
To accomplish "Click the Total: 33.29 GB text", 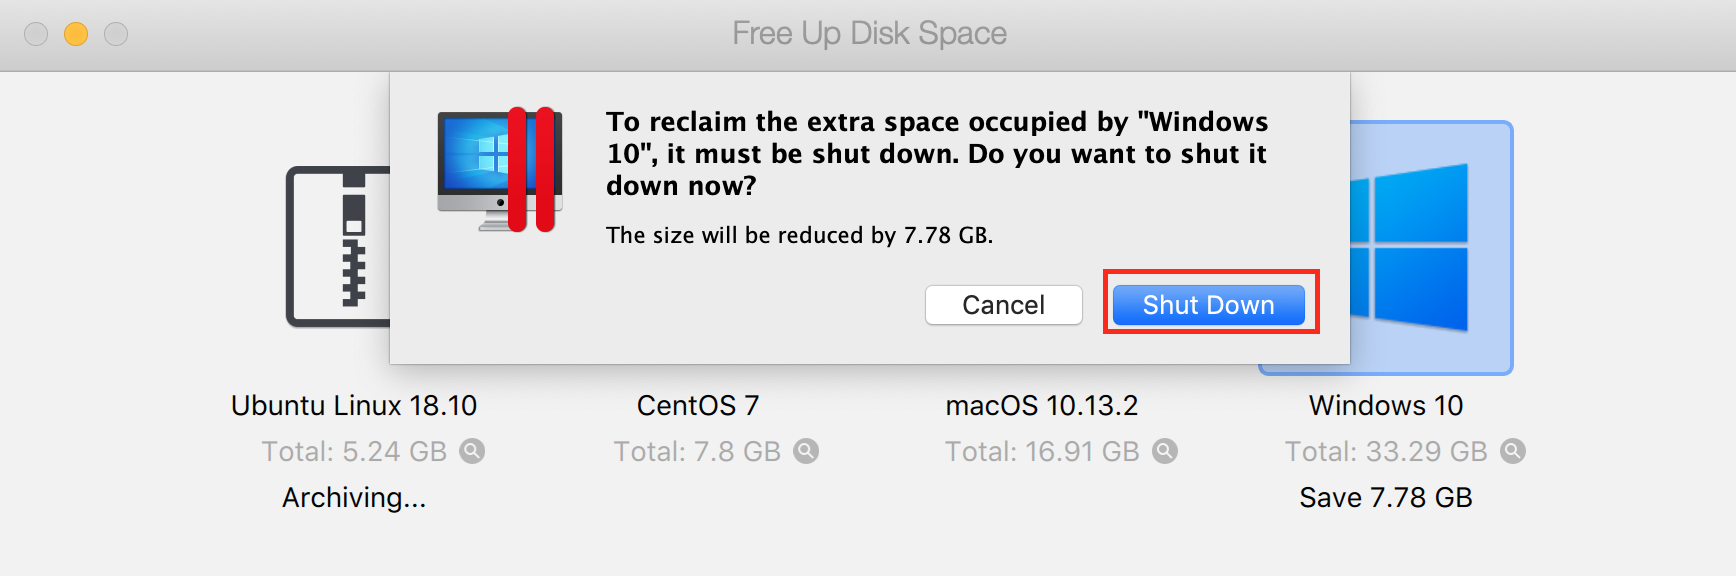I will pyautogui.click(x=1386, y=451).
